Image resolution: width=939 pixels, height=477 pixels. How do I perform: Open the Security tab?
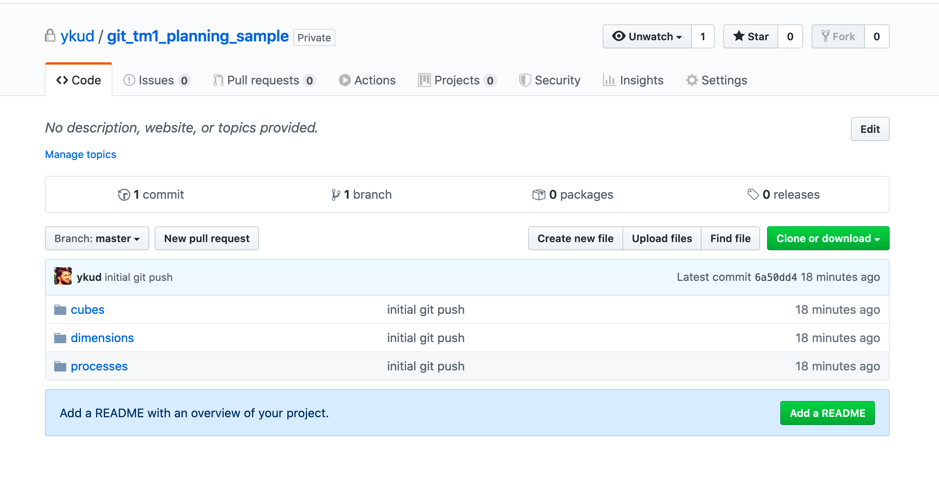[550, 80]
